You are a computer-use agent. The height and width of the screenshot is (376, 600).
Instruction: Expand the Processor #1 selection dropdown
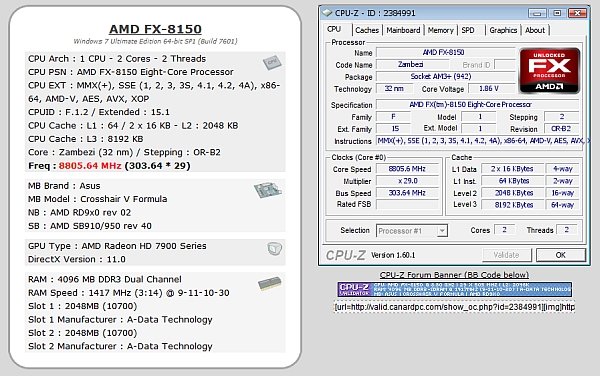click(x=442, y=231)
